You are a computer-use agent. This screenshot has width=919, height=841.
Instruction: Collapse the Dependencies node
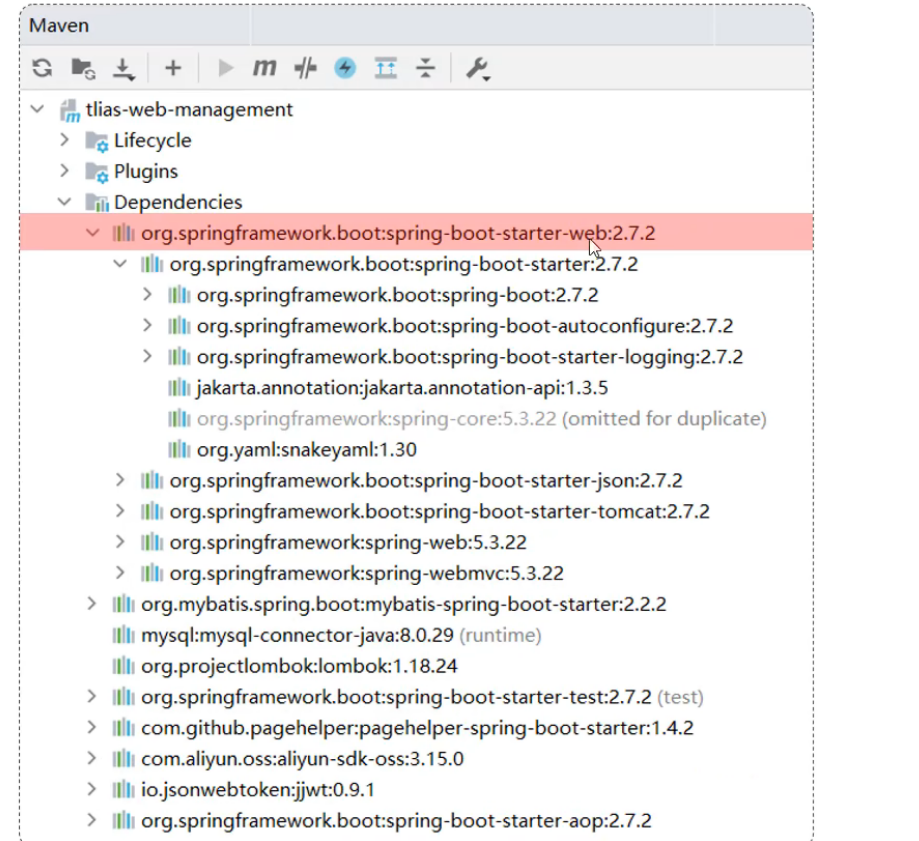(64, 202)
